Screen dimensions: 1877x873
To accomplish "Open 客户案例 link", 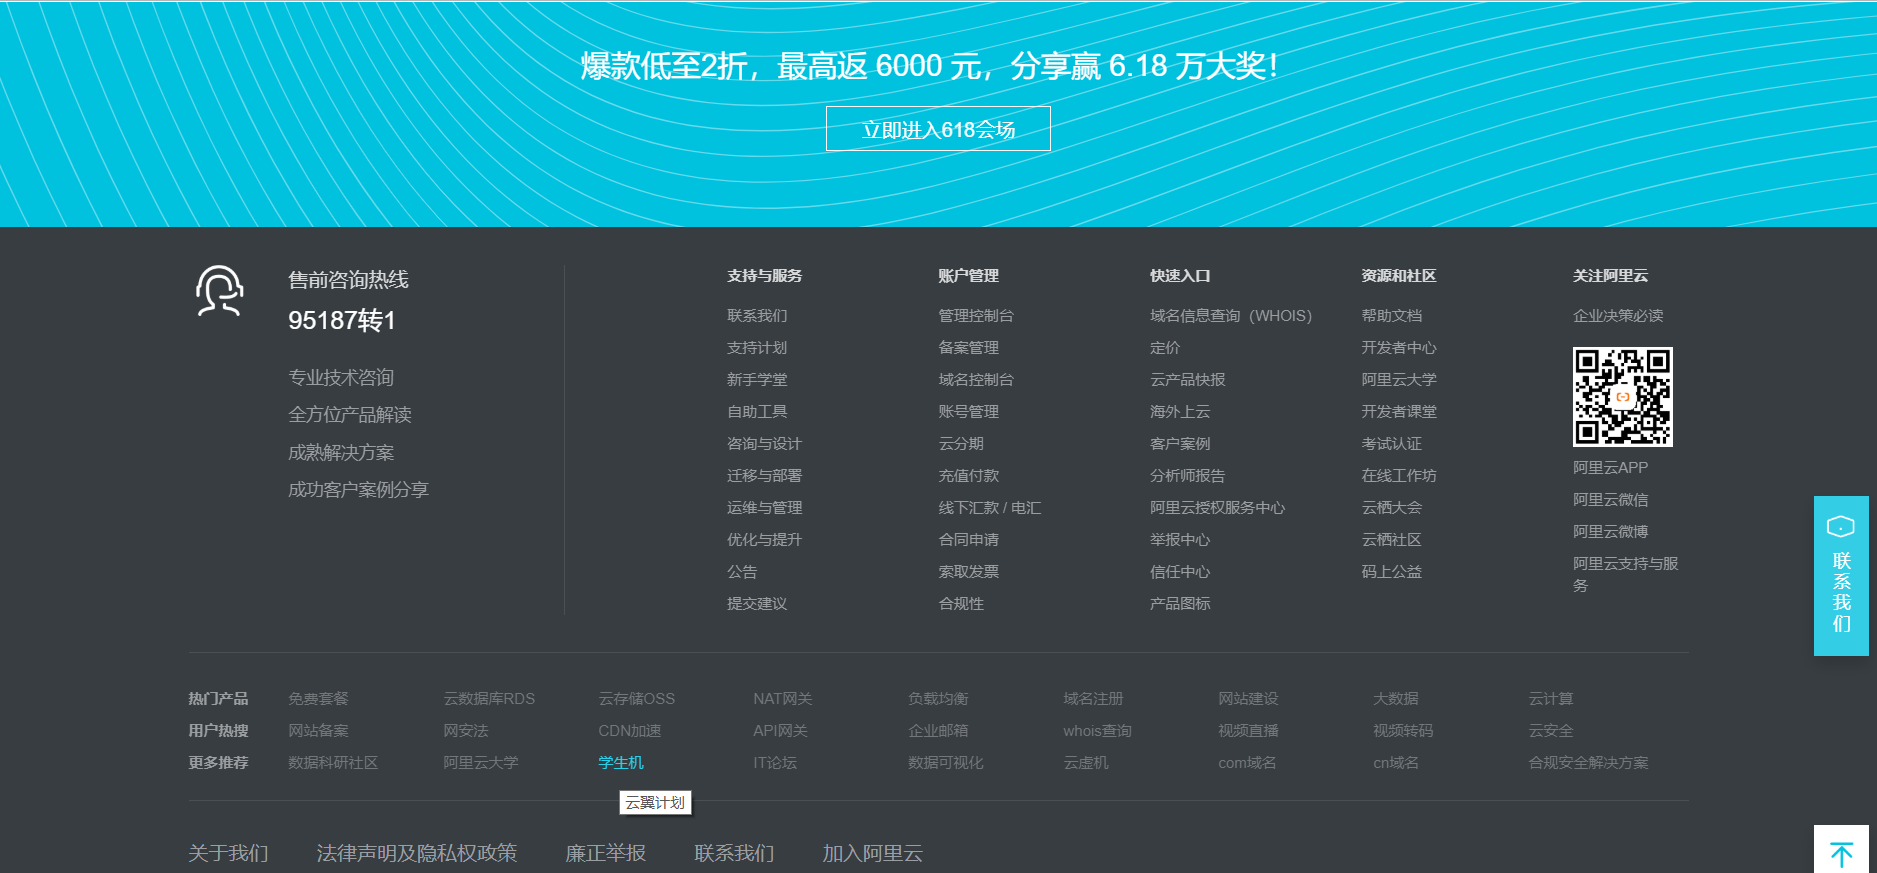I will click(1180, 444).
